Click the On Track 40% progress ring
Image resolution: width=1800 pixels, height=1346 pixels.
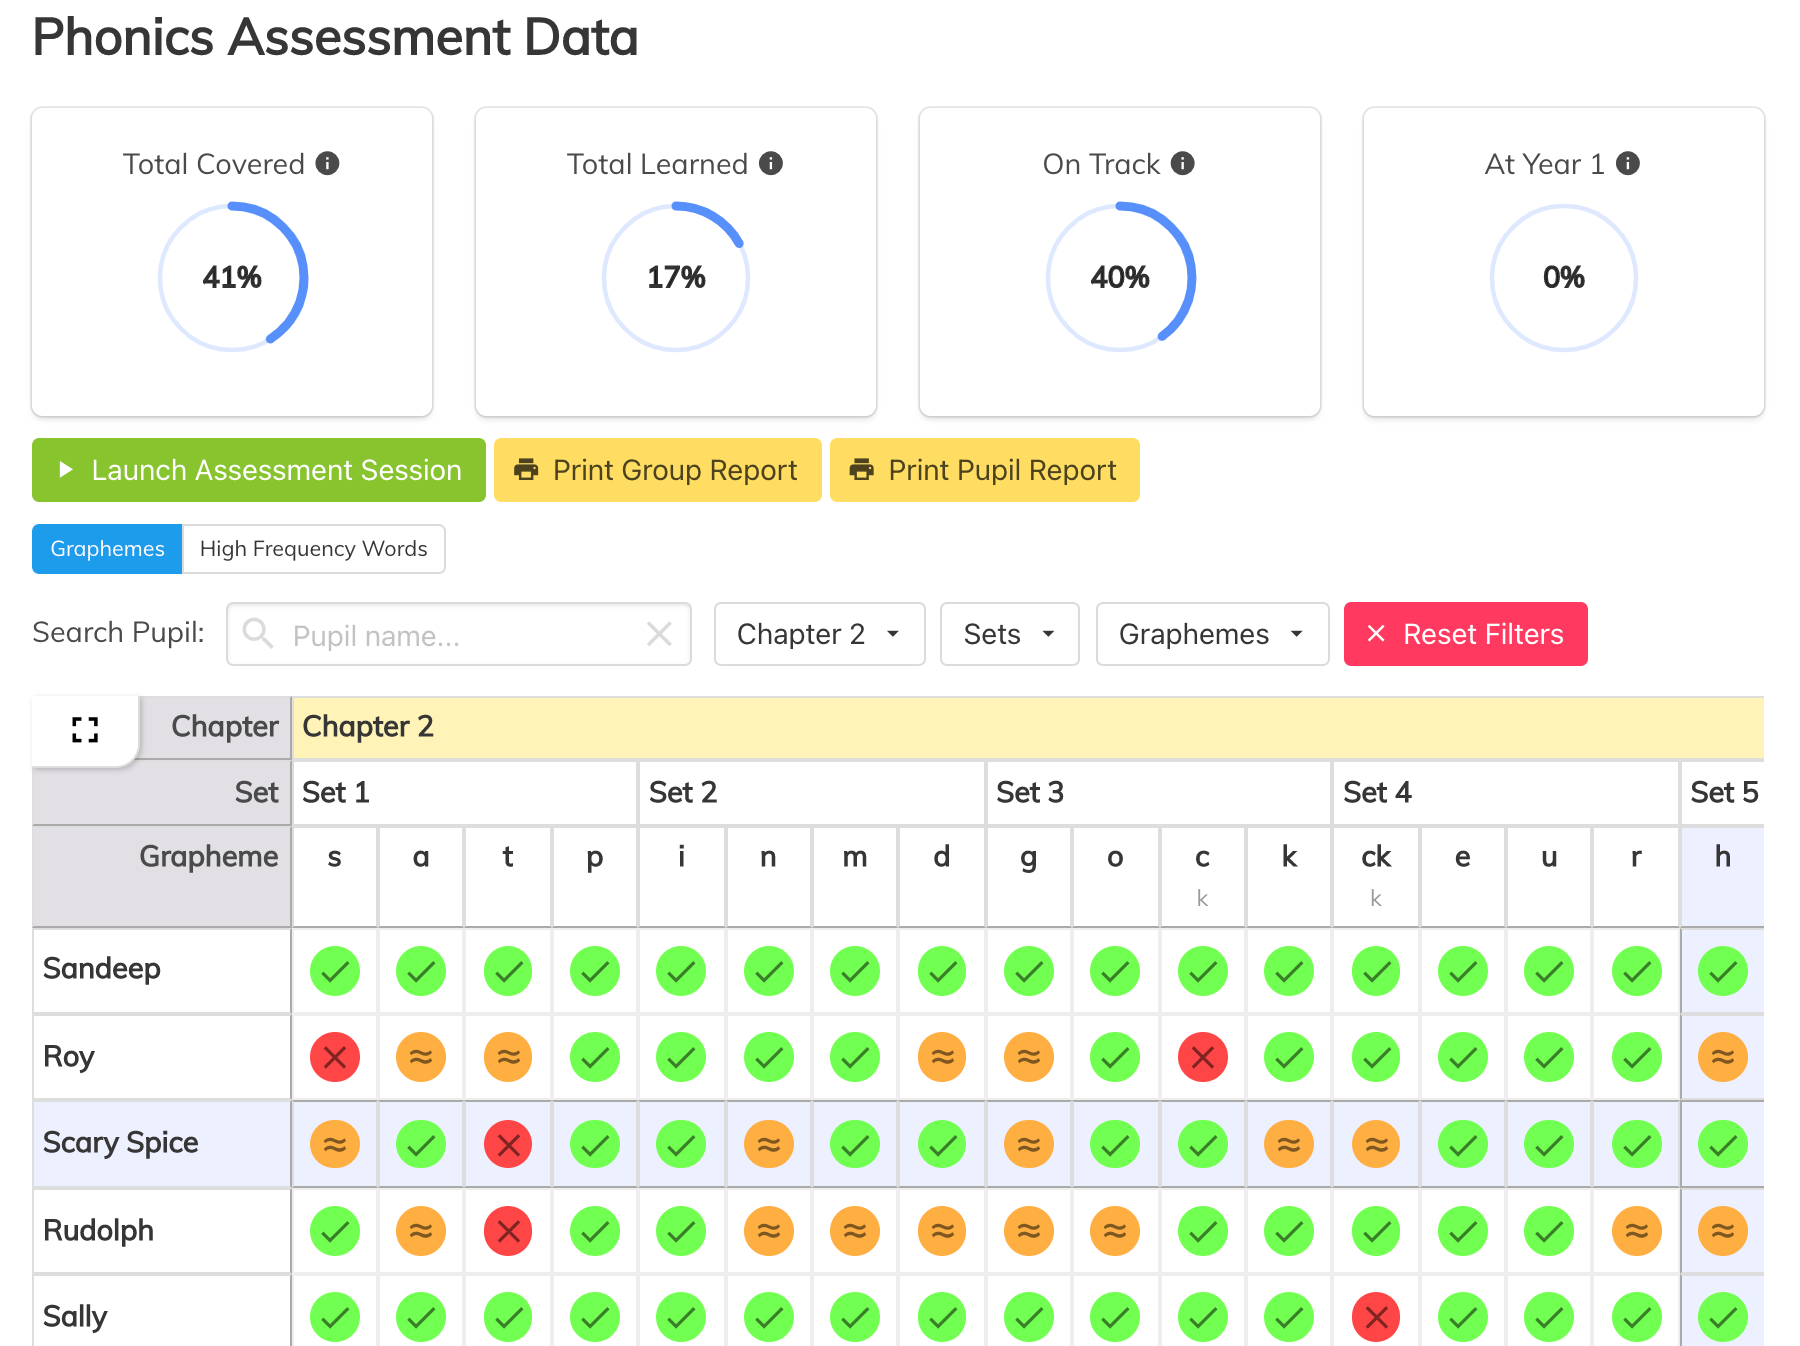(1120, 277)
